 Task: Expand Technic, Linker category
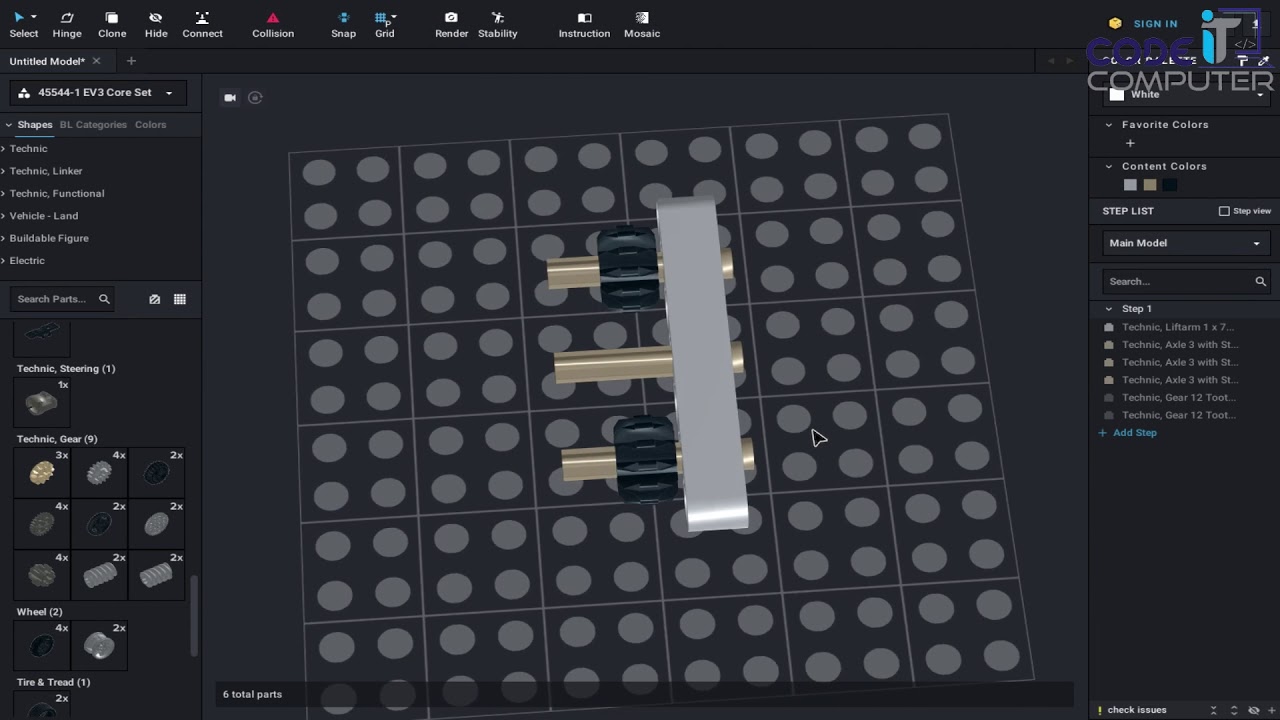46,171
